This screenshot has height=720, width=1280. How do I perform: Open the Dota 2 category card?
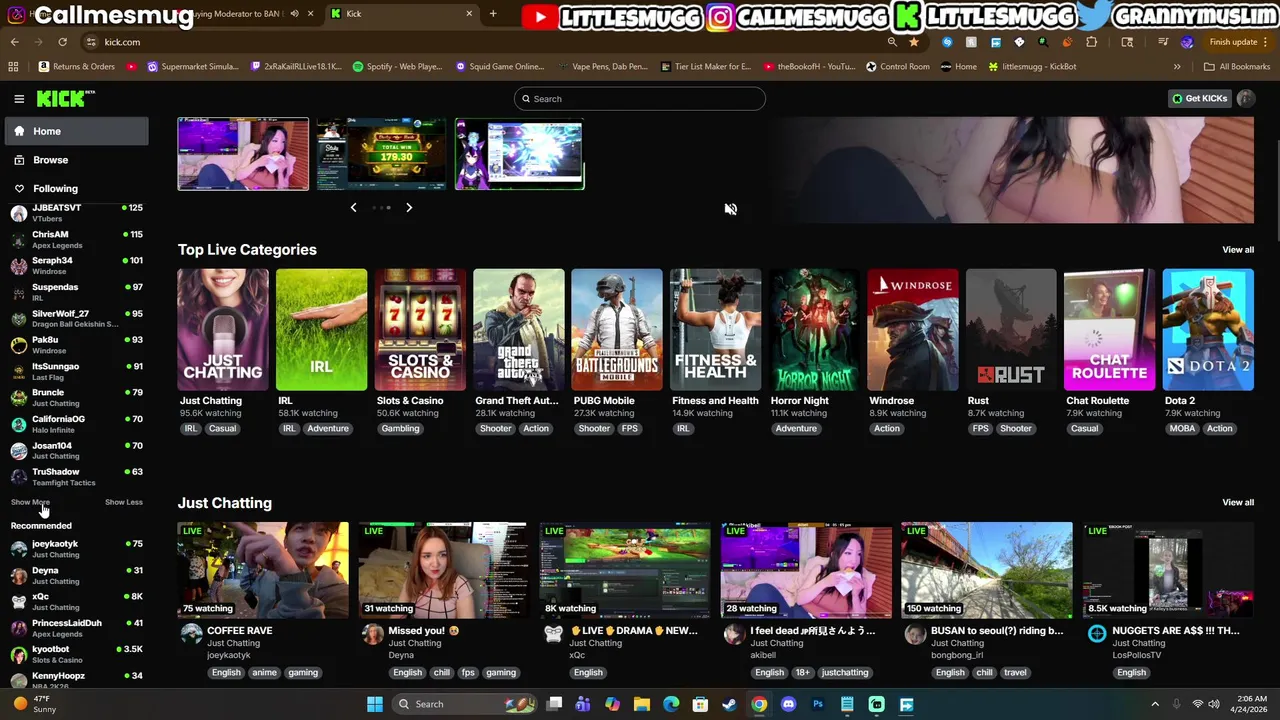[x=1208, y=329]
